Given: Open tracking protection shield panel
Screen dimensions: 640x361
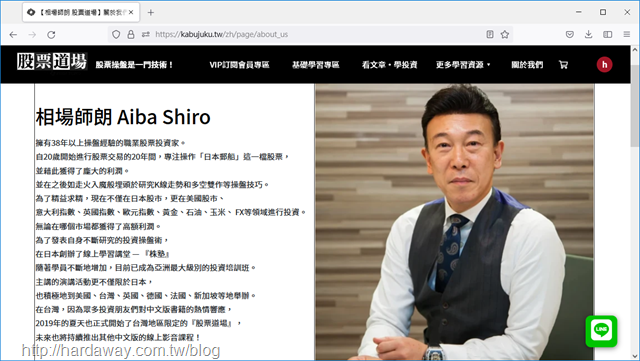Looking at the screenshot, I should pos(116,34).
